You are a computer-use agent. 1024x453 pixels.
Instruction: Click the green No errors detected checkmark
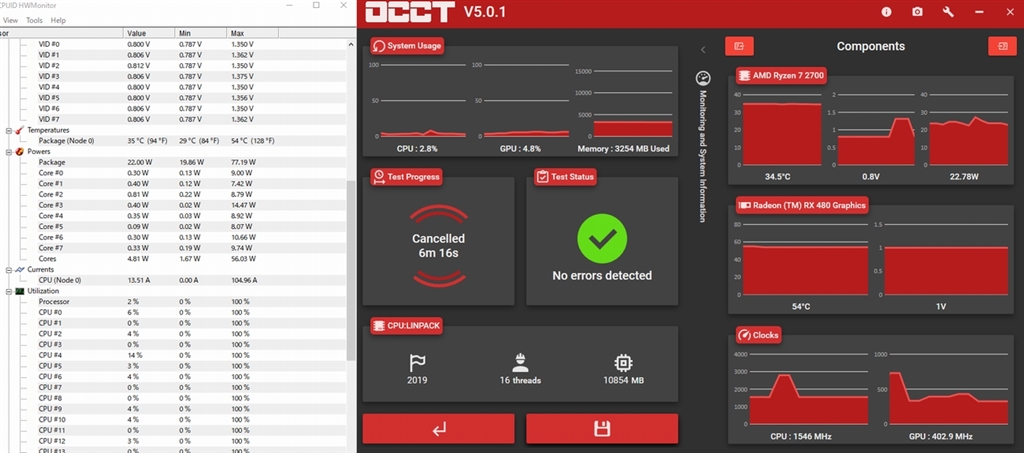pyautogui.click(x=601, y=238)
